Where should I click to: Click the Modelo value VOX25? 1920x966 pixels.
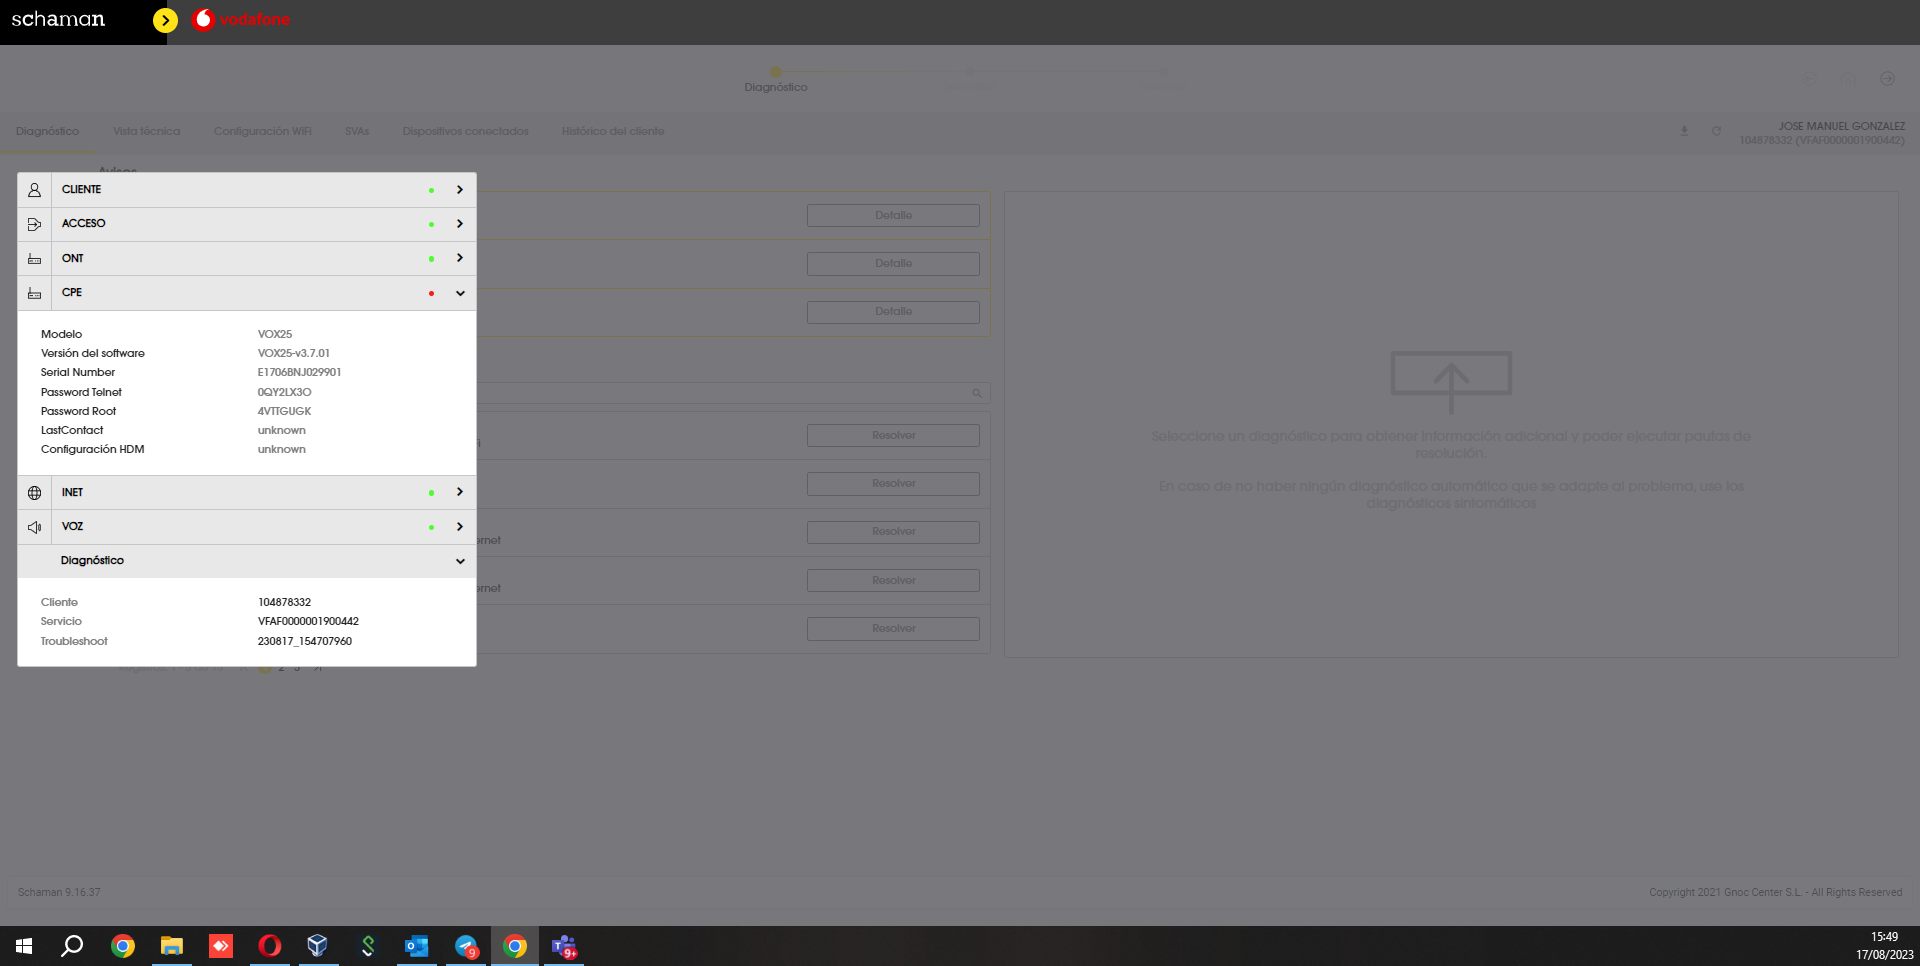point(275,334)
